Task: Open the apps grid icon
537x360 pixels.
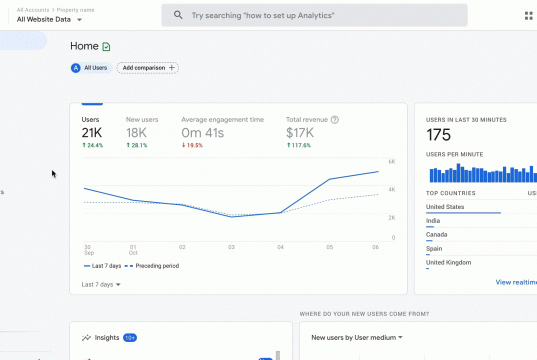Action: point(529,16)
